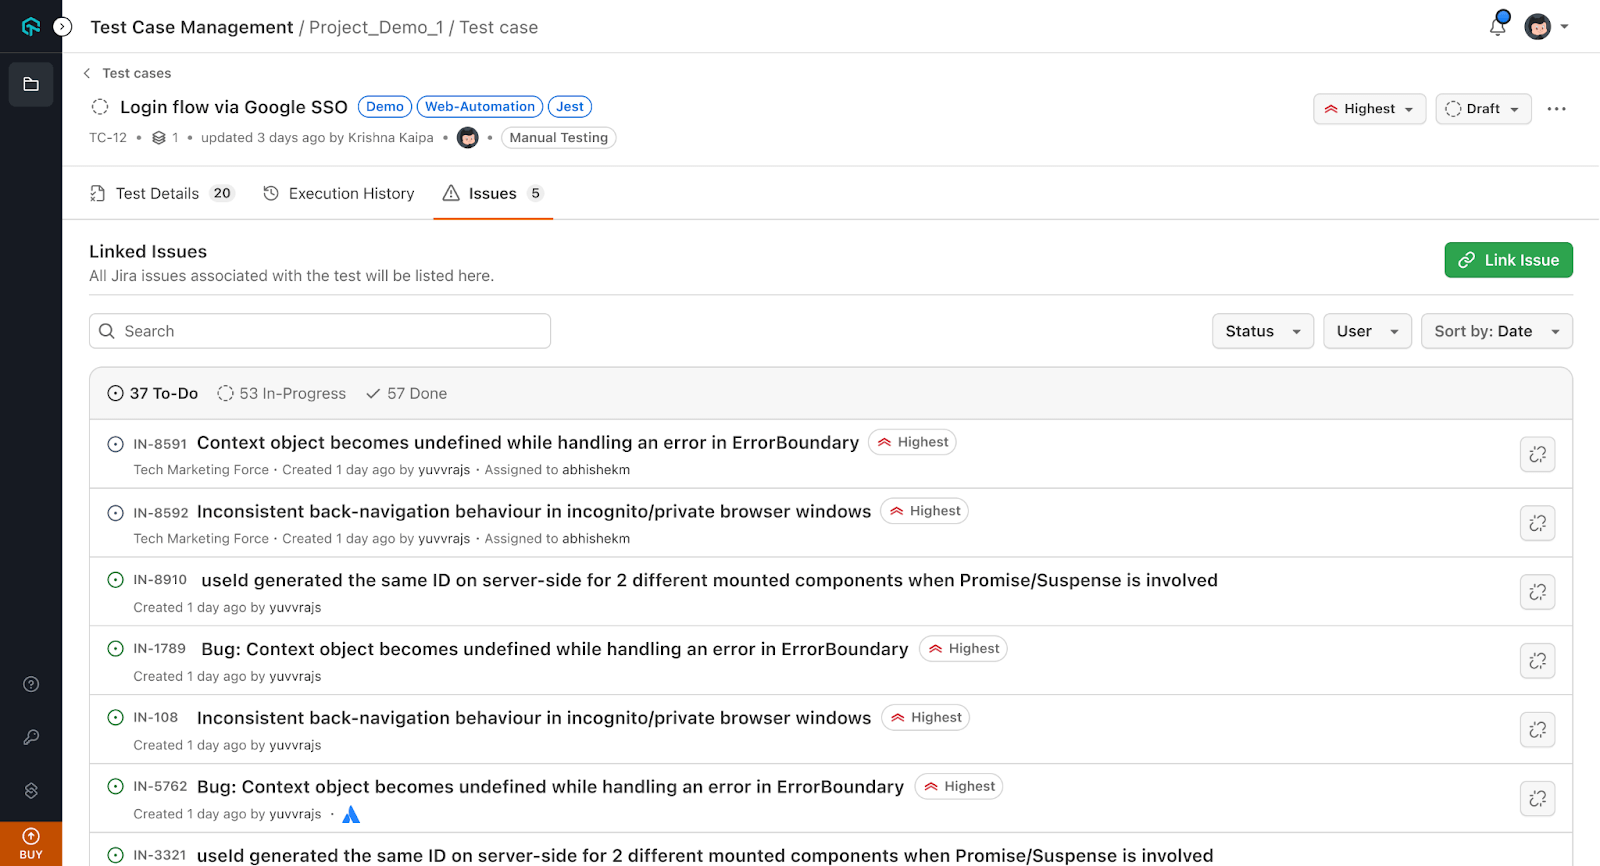The height and width of the screenshot is (866, 1600).
Task: Click the BUY upgrade button
Action: click(31, 844)
